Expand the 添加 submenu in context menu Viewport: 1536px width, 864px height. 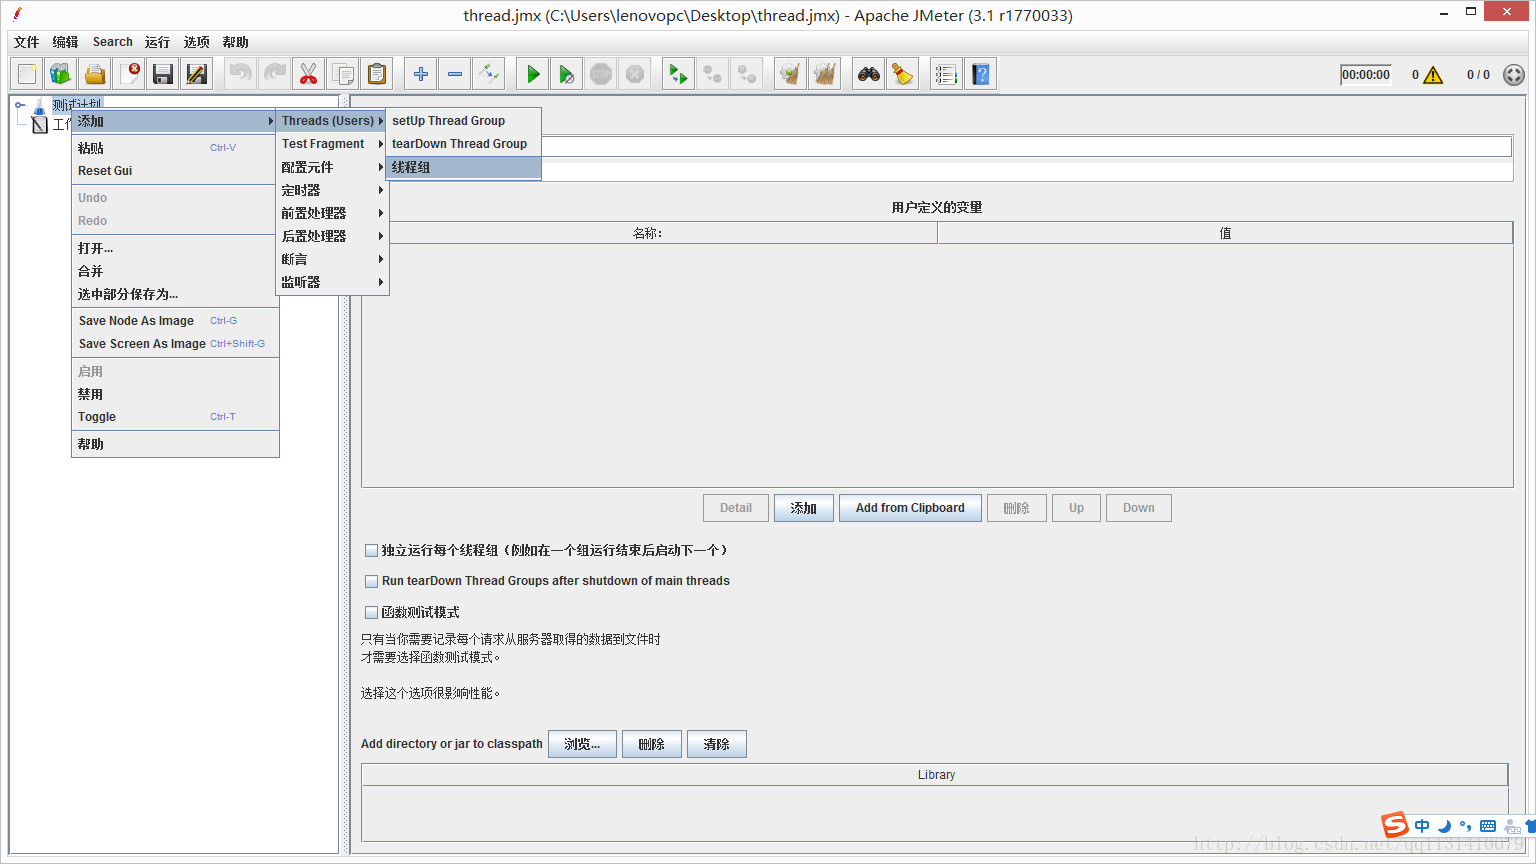175,121
